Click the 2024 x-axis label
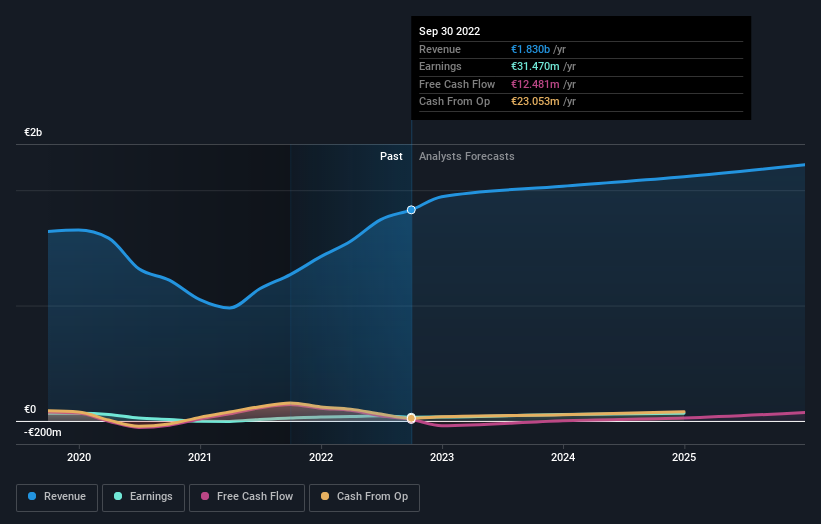Image resolution: width=821 pixels, height=524 pixels. [x=563, y=457]
